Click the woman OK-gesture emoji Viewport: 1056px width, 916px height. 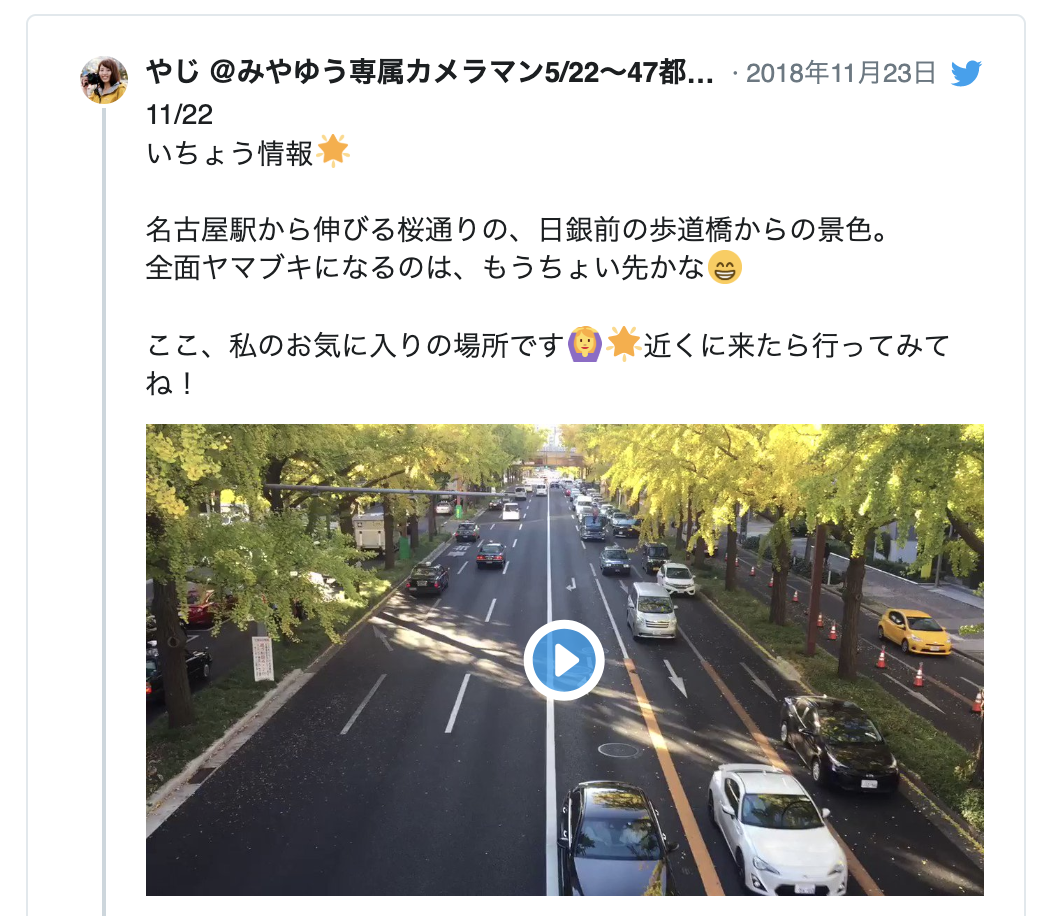585,345
